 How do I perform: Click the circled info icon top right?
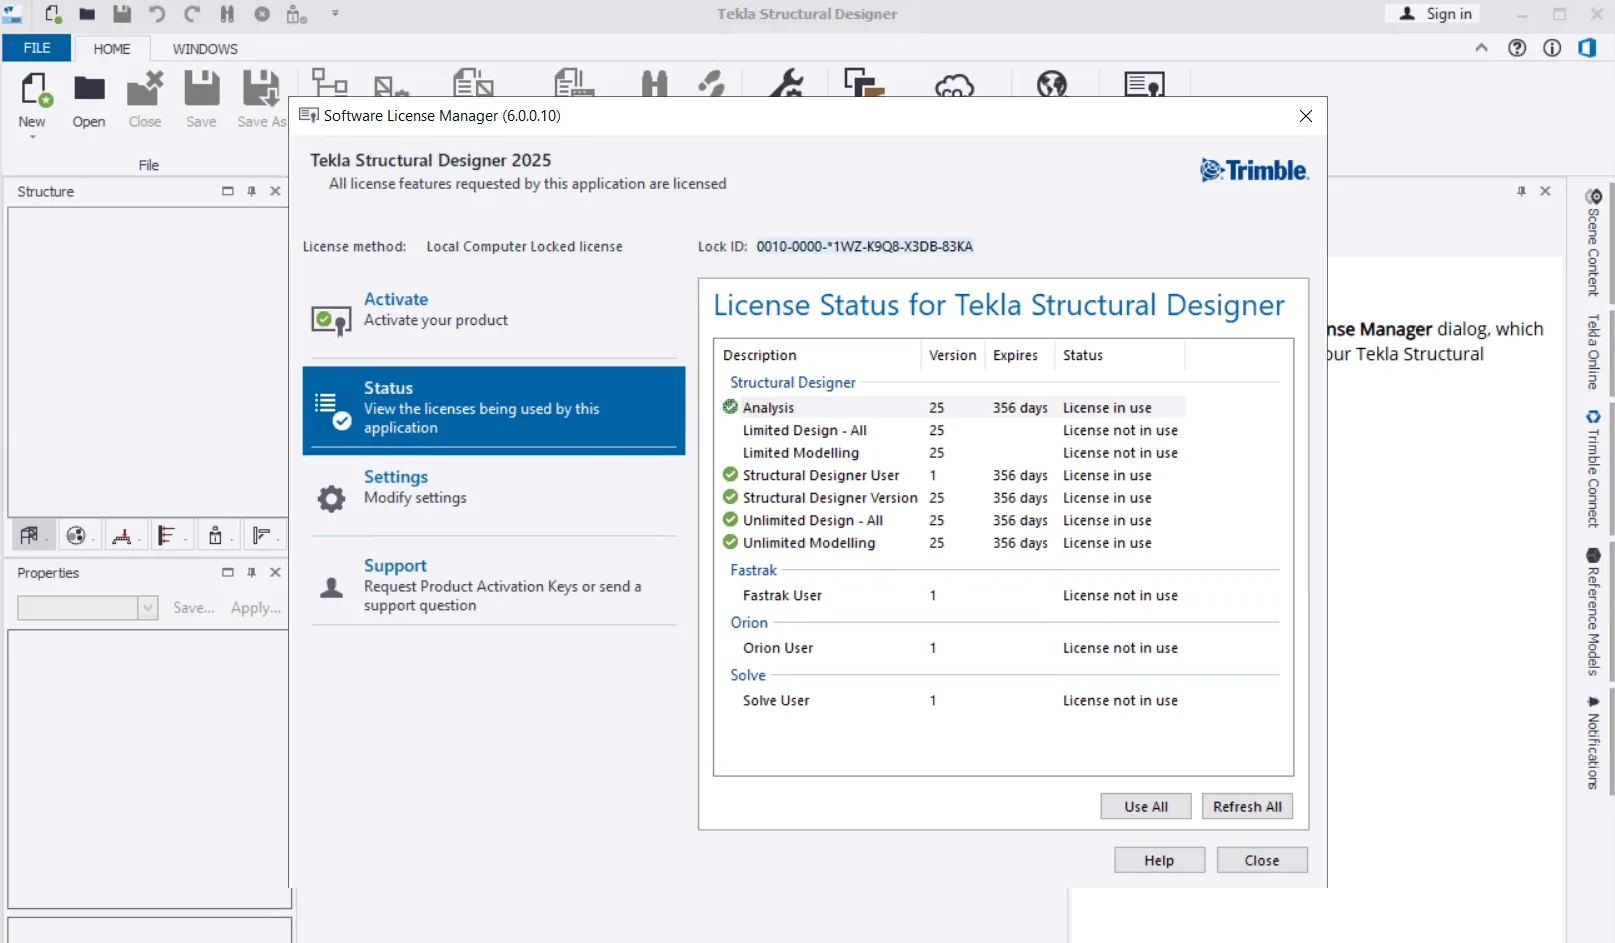point(1552,48)
